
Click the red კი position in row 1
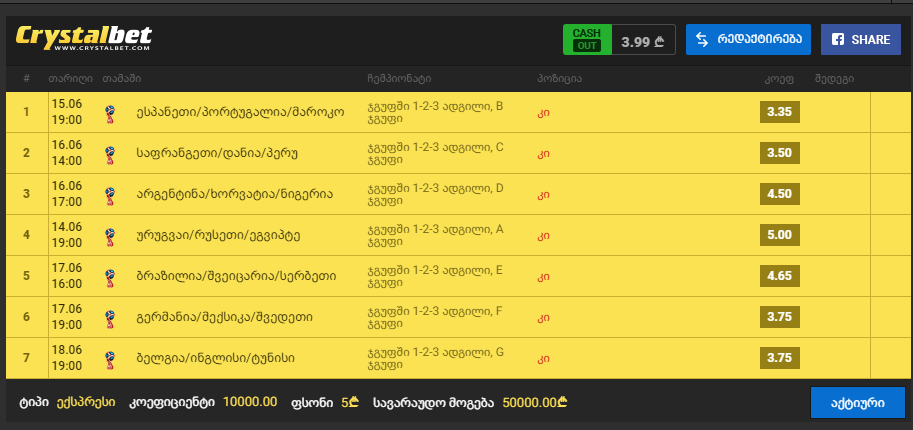[543, 113]
